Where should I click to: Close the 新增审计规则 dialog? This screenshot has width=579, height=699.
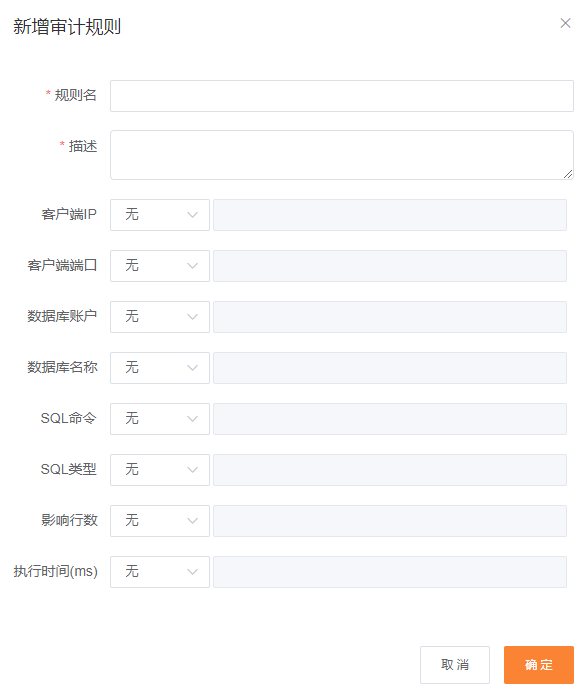point(565,23)
